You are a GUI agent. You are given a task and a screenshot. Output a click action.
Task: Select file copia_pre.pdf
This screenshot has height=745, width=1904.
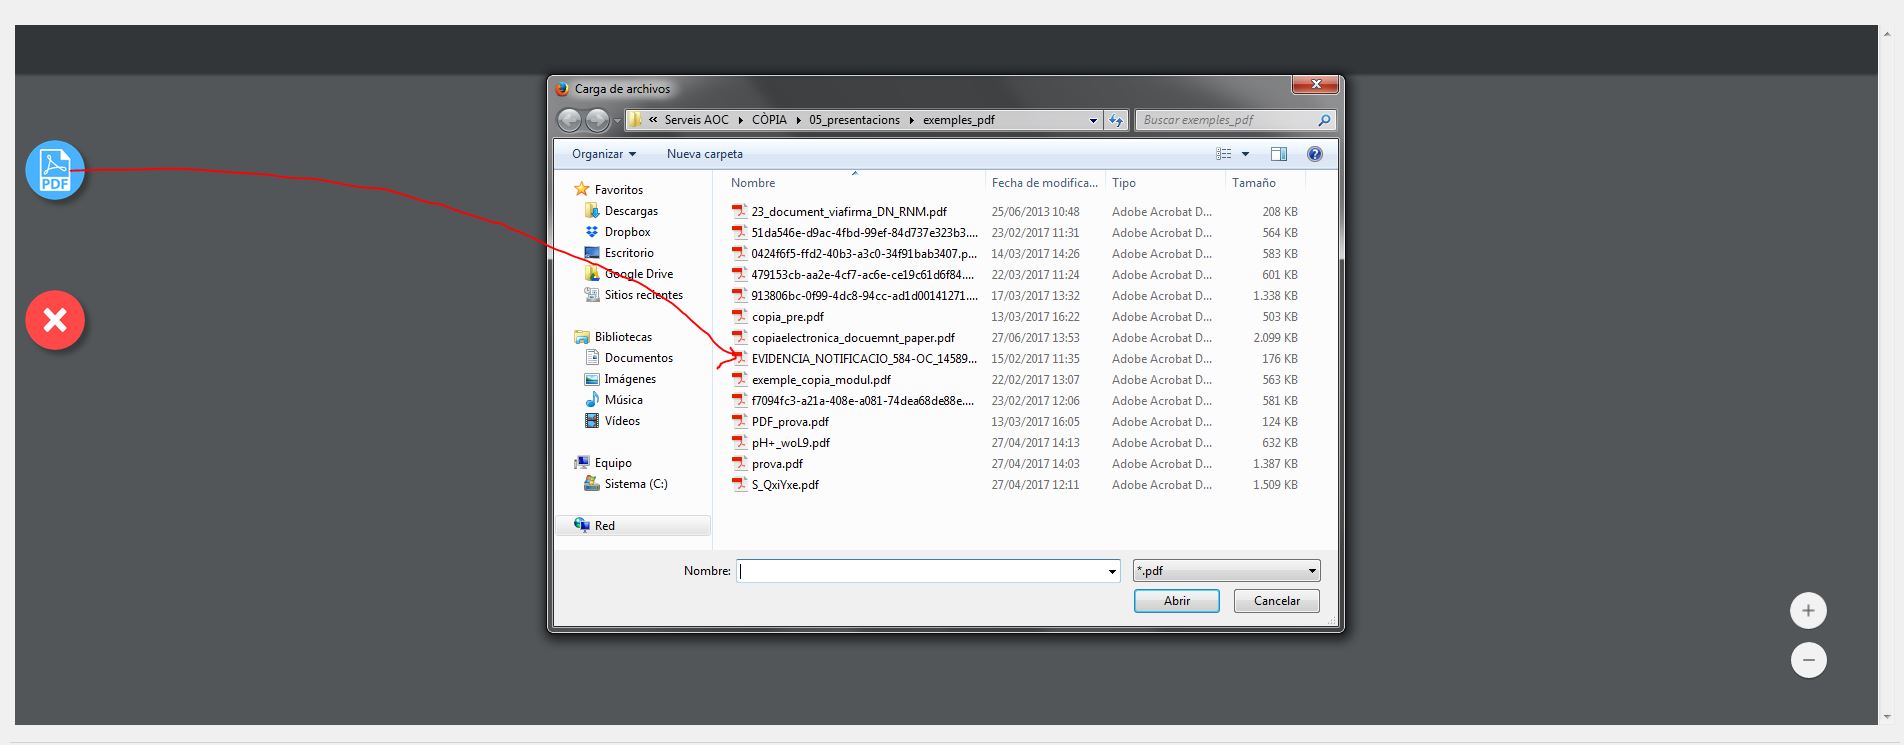(787, 317)
